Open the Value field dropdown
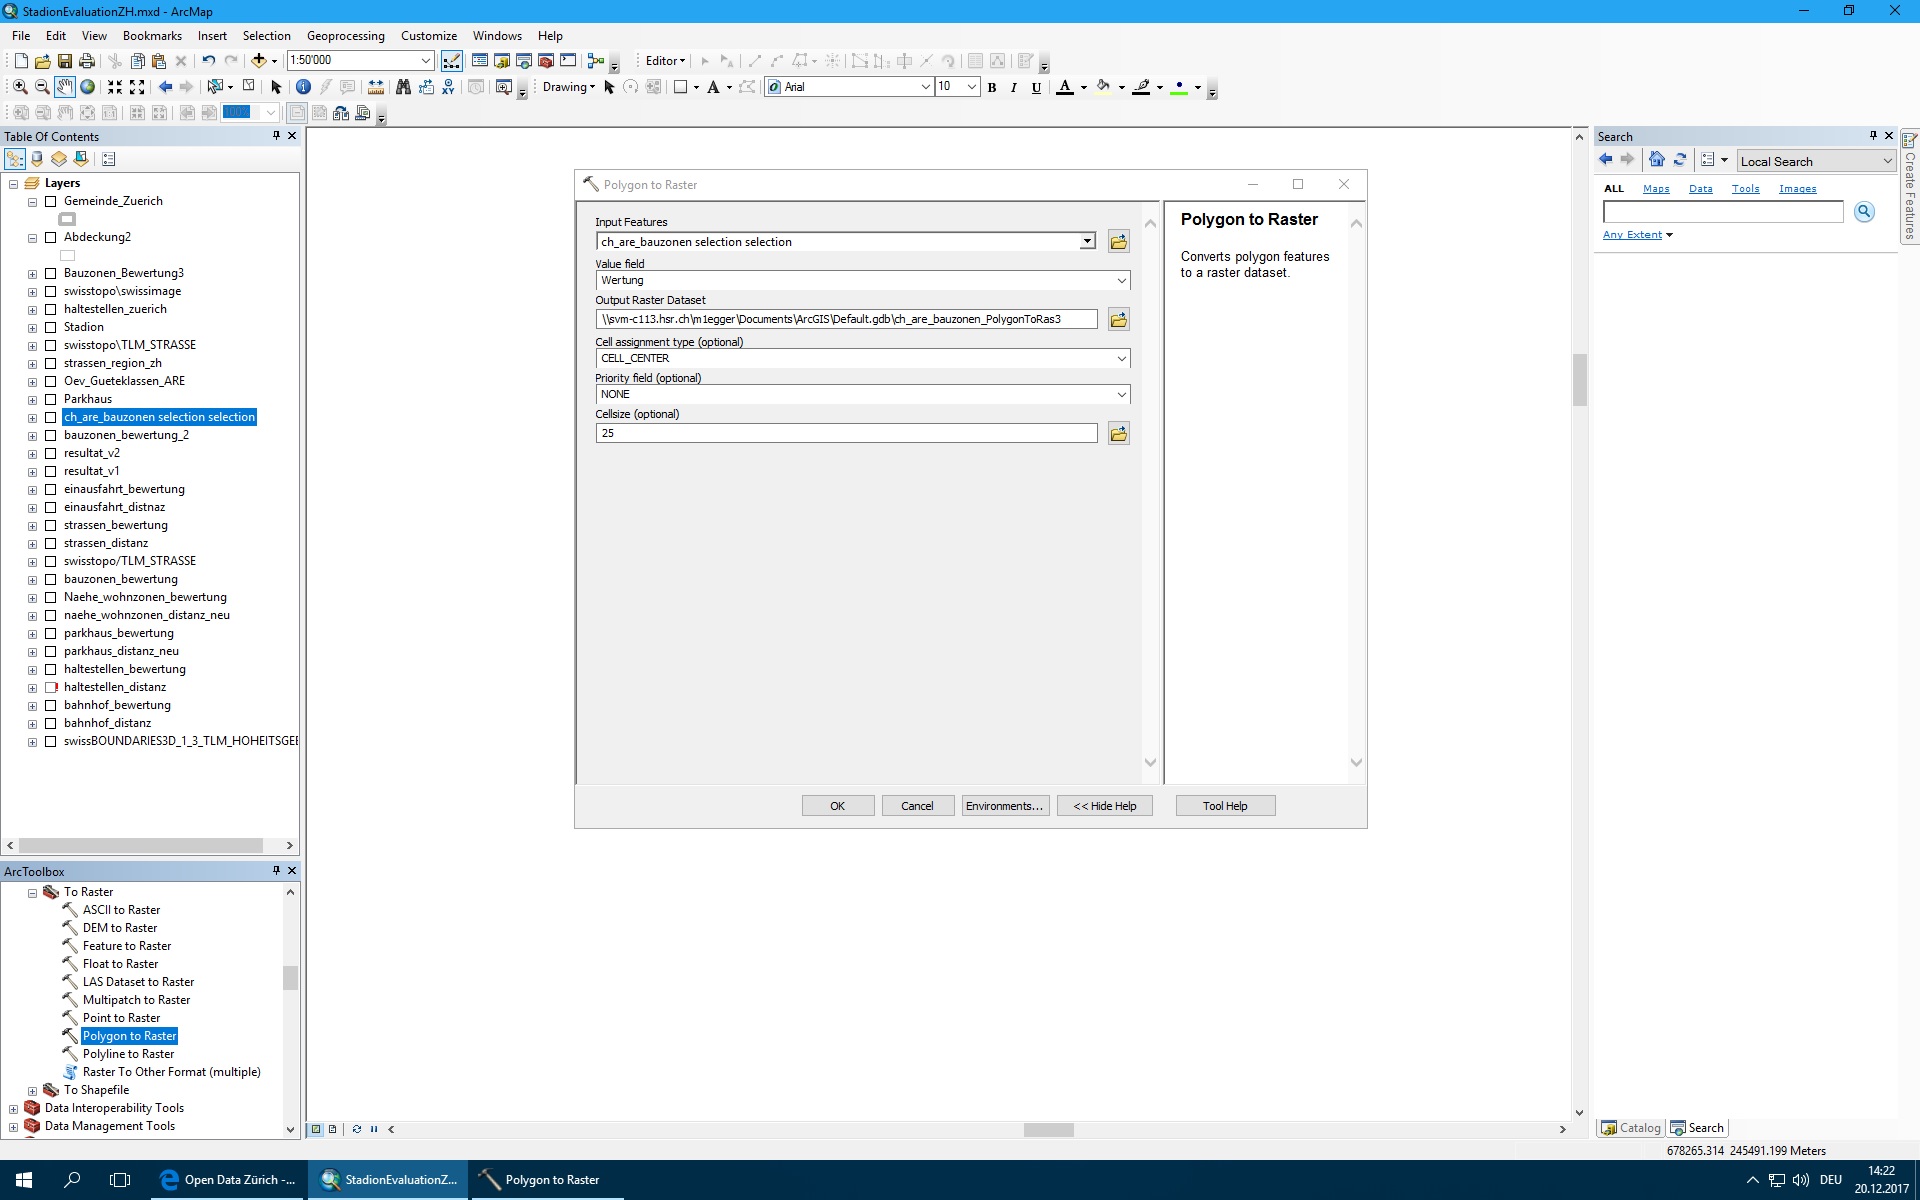The height and width of the screenshot is (1200, 1920). [x=1121, y=281]
